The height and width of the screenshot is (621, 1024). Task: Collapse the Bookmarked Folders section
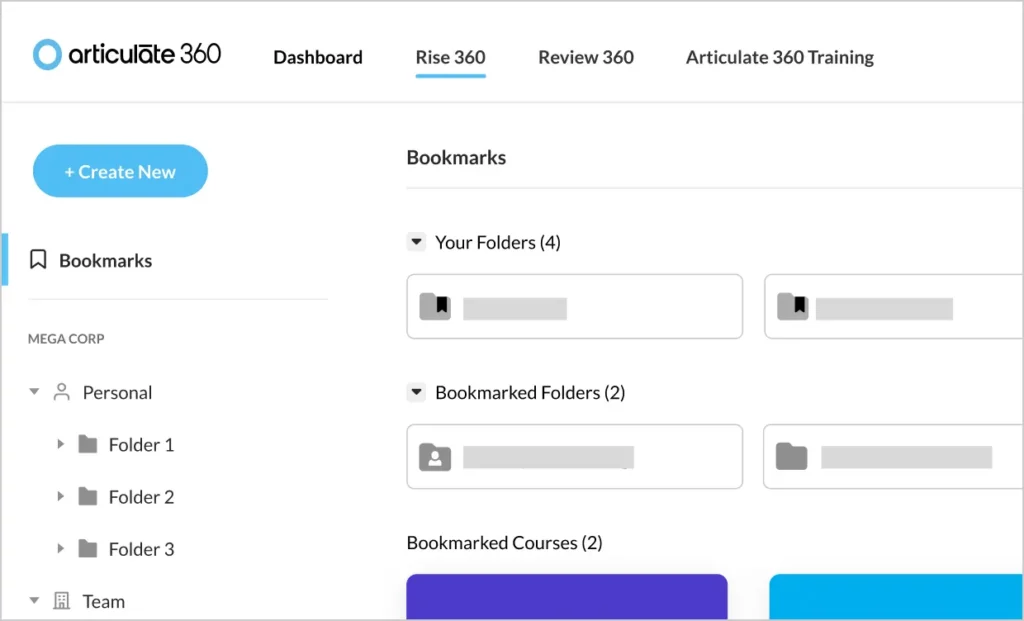click(417, 392)
